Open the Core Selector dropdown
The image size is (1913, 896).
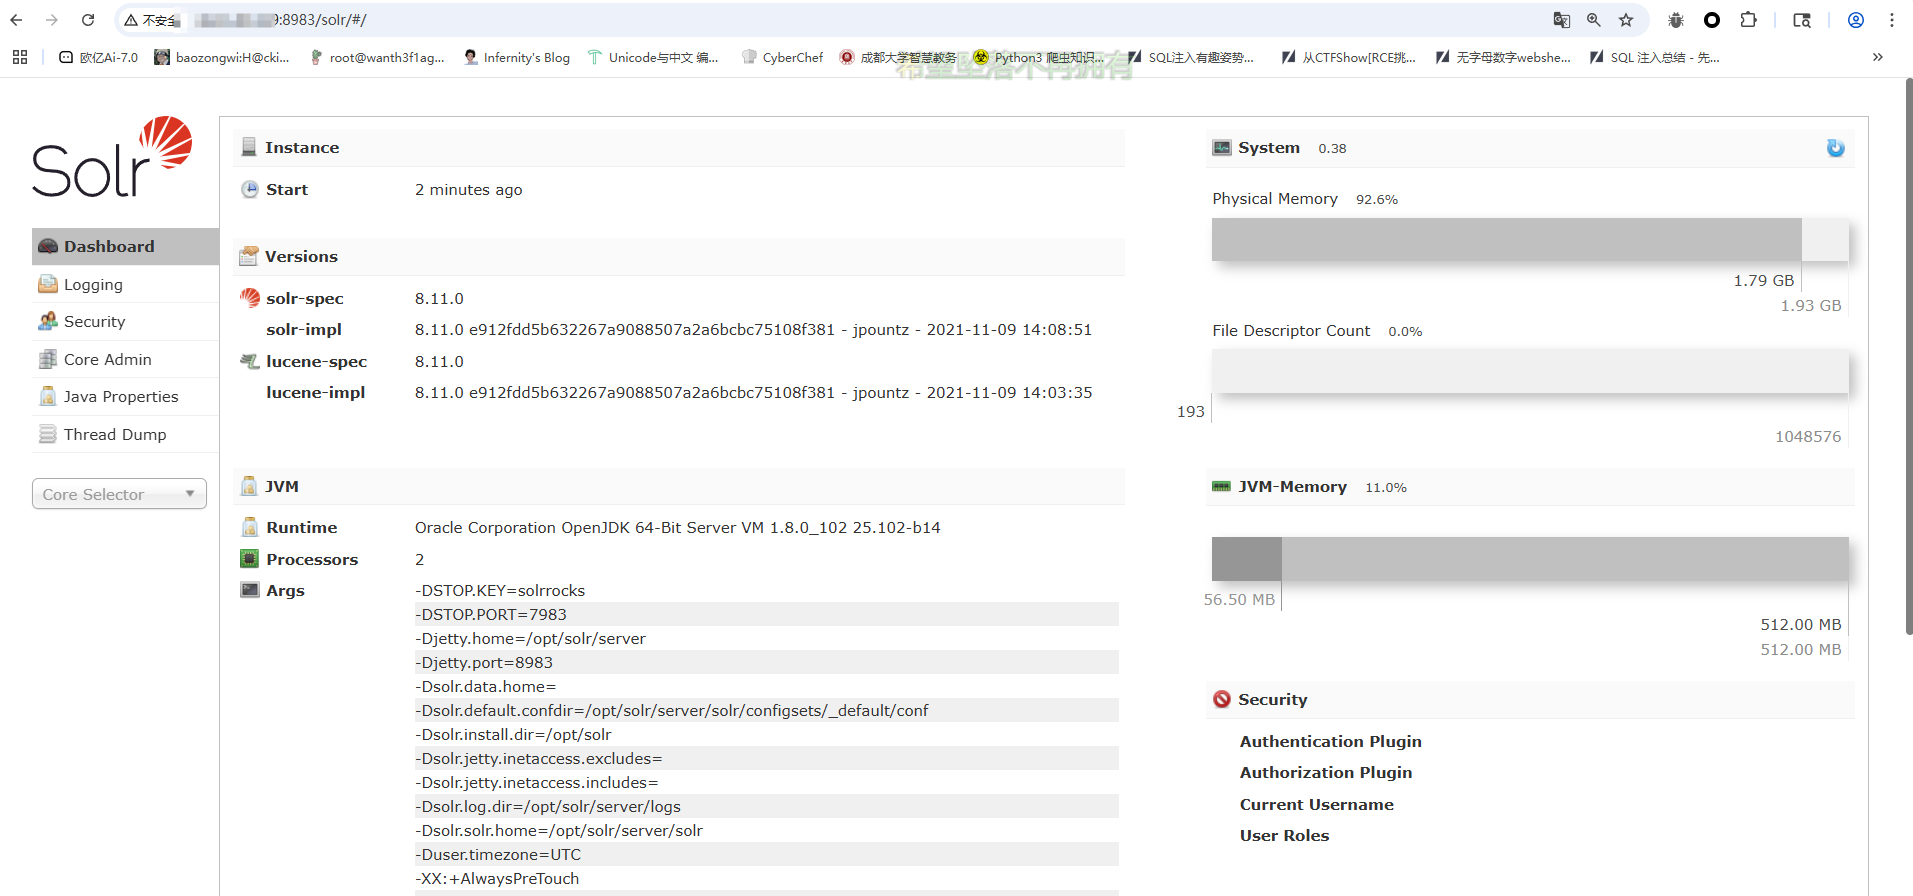119,494
